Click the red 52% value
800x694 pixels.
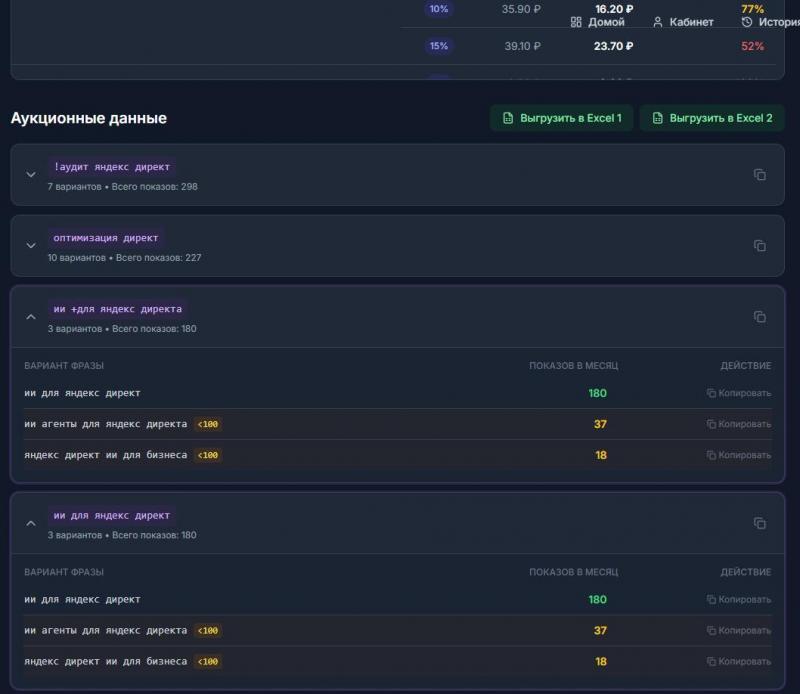click(x=753, y=46)
